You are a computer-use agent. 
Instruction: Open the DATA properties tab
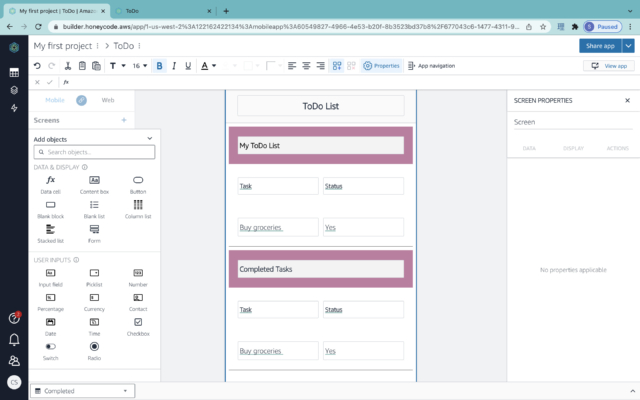(x=529, y=148)
